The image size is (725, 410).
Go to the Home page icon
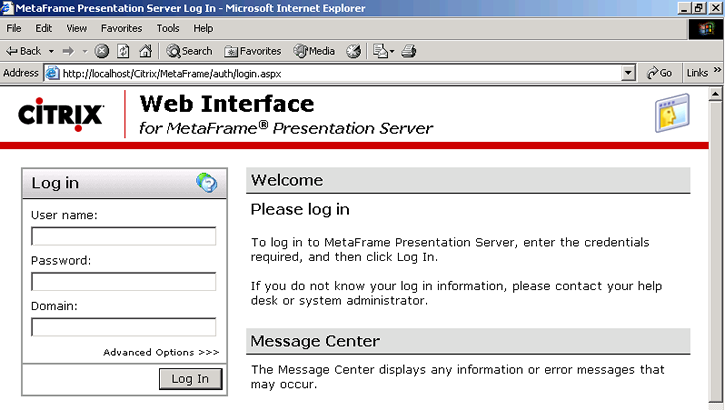tap(145, 51)
